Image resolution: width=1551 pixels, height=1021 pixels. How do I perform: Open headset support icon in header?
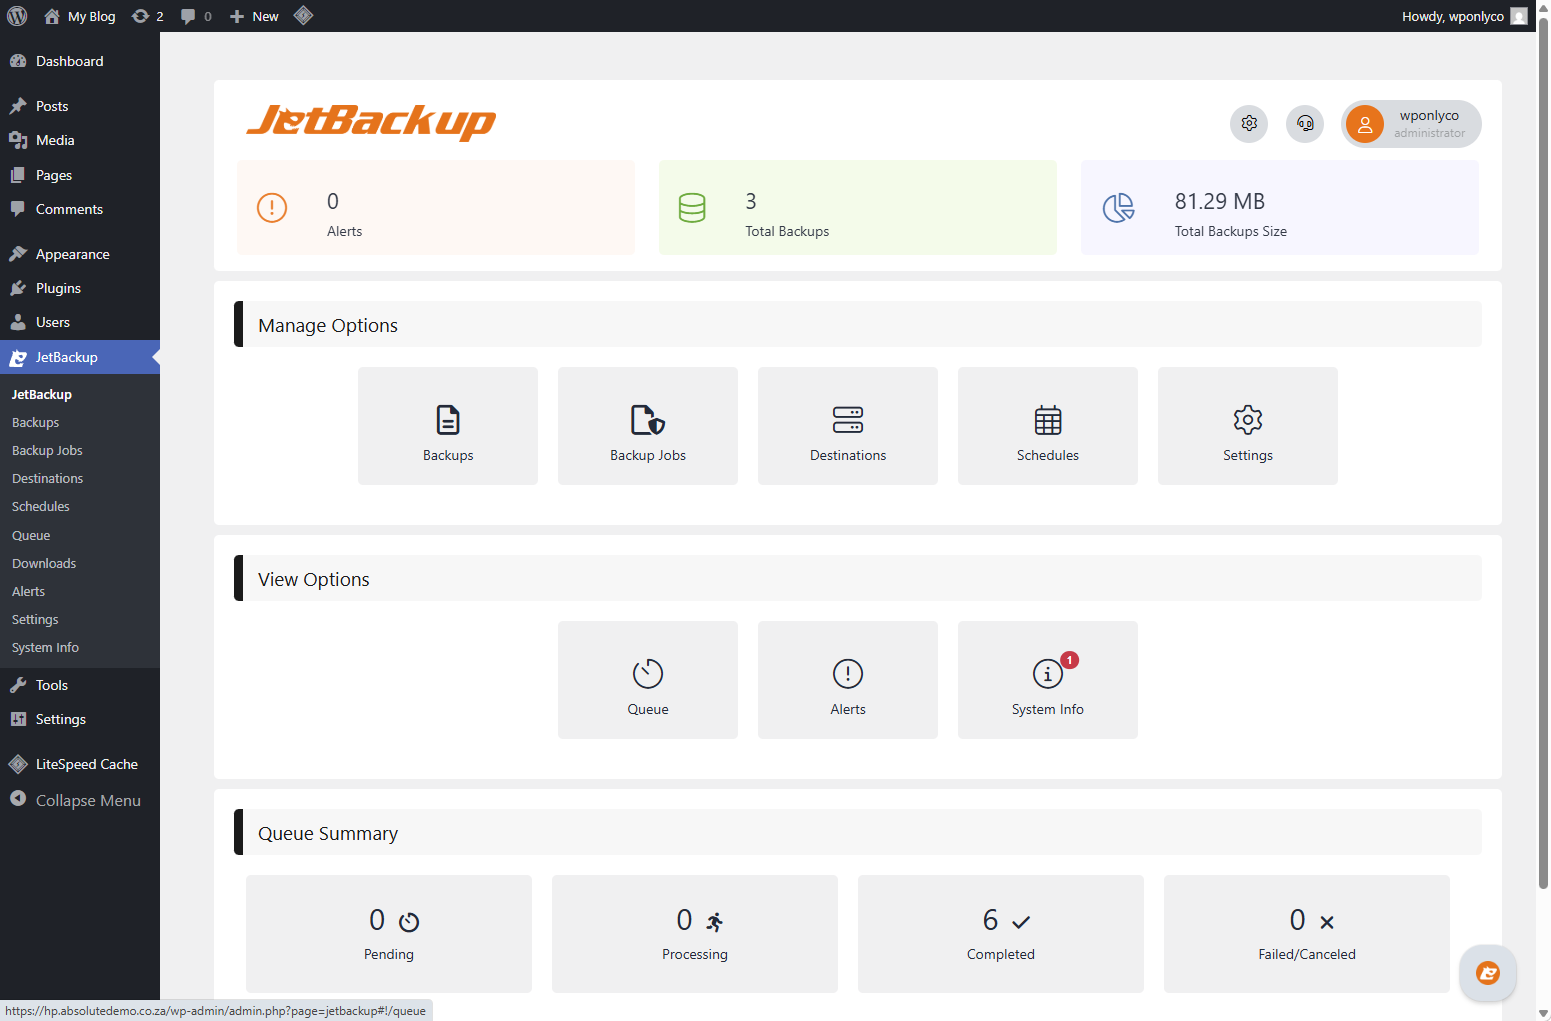point(1305,124)
